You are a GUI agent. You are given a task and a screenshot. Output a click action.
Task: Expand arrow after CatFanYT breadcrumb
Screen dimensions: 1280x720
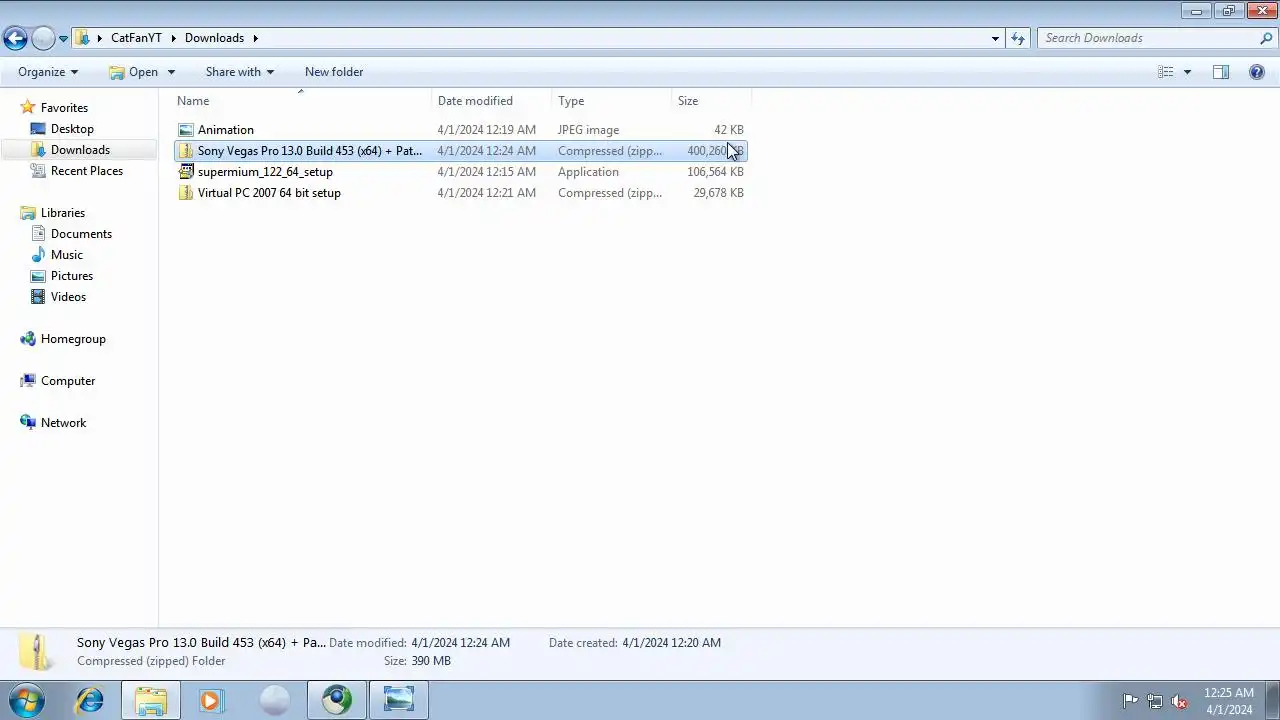(x=173, y=38)
